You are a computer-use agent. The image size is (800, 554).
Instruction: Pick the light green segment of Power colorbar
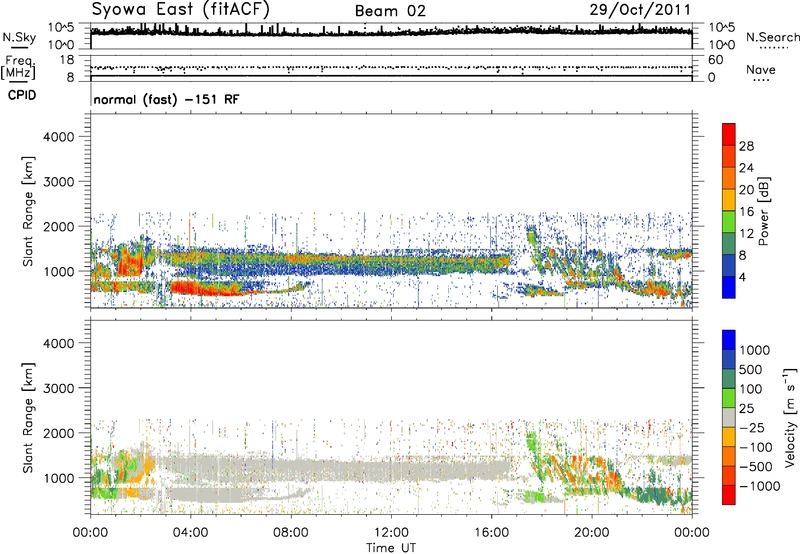click(729, 222)
